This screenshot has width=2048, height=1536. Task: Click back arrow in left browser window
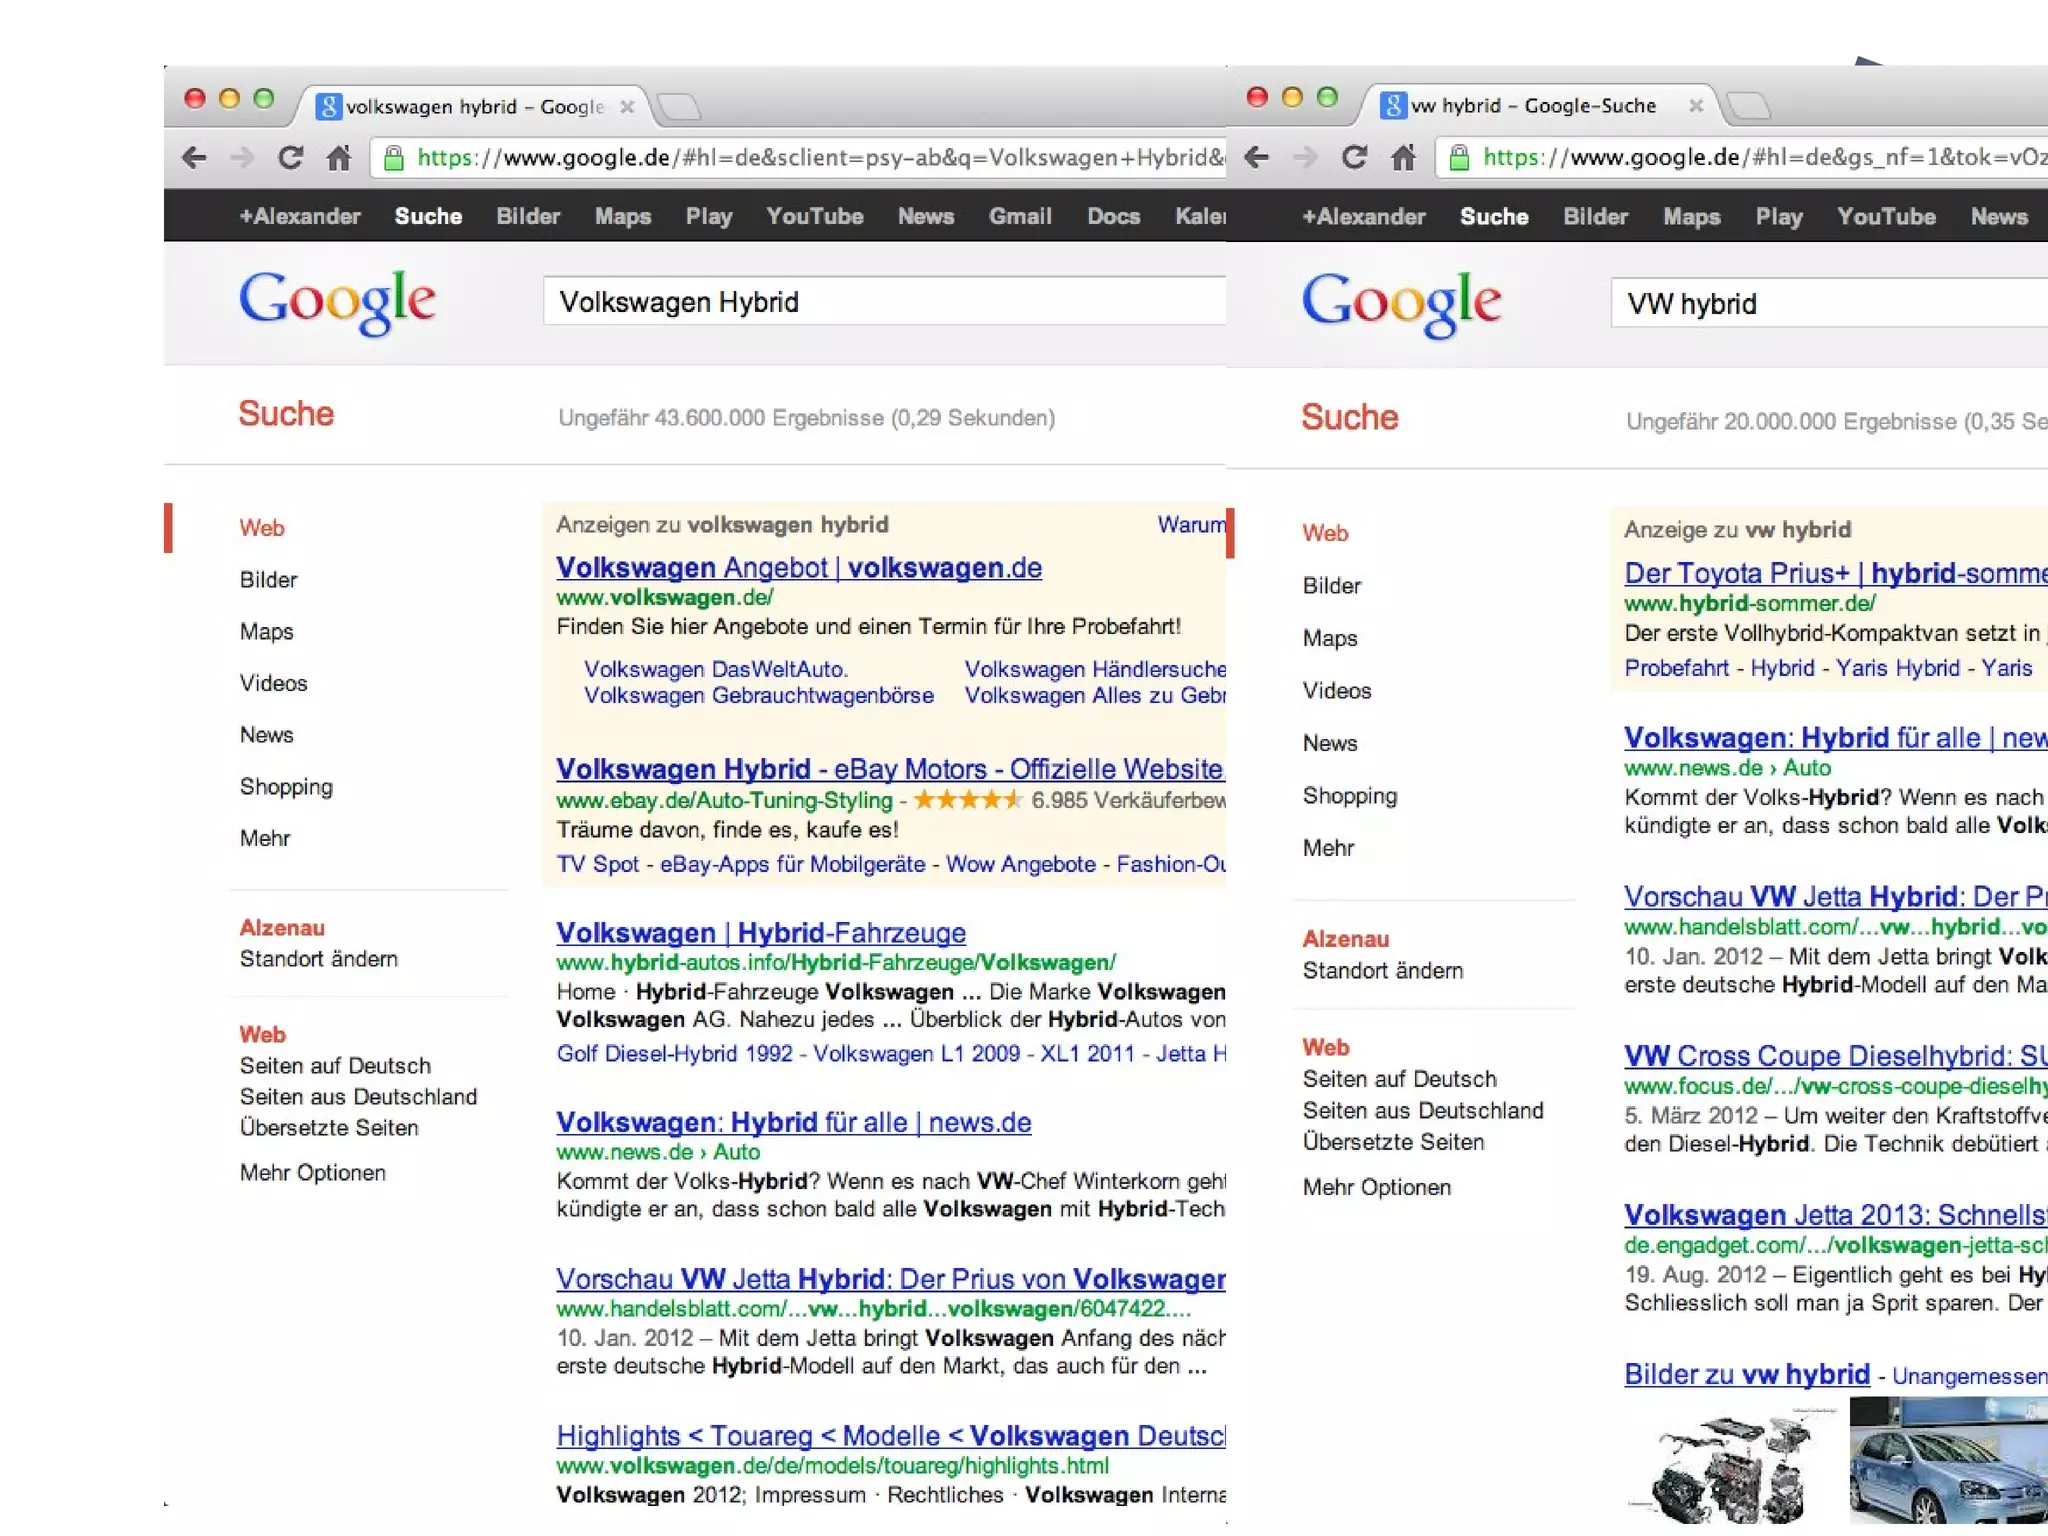pyautogui.click(x=194, y=157)
